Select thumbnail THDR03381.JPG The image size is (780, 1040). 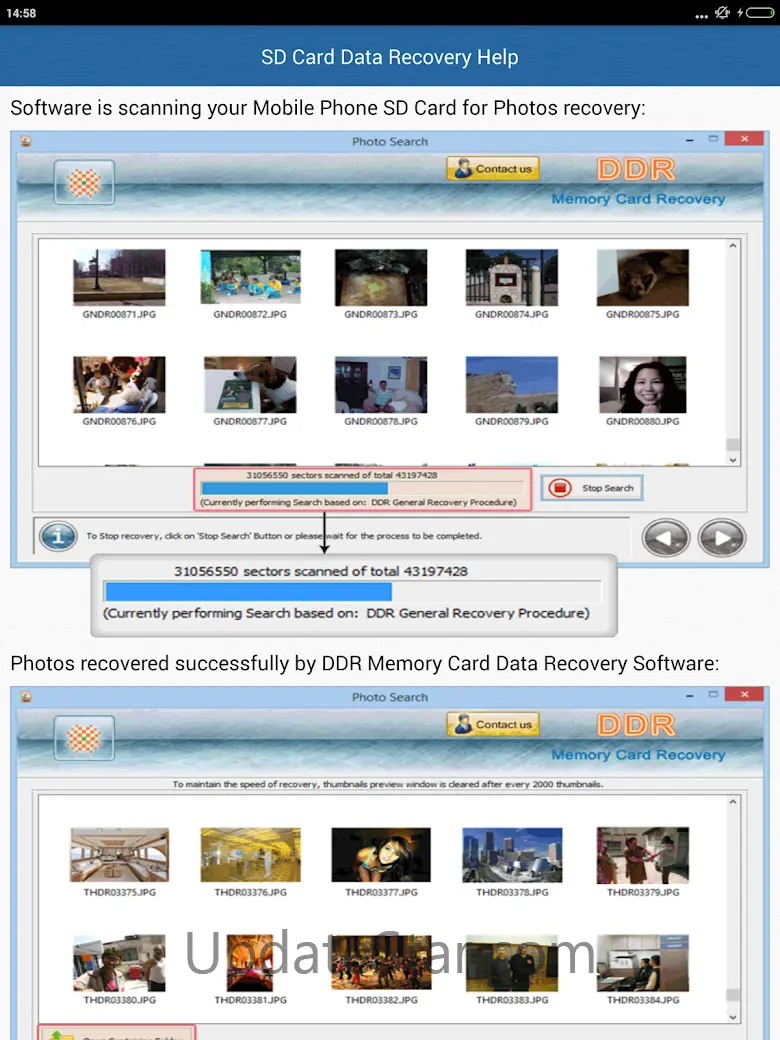[x=250, y=962]
